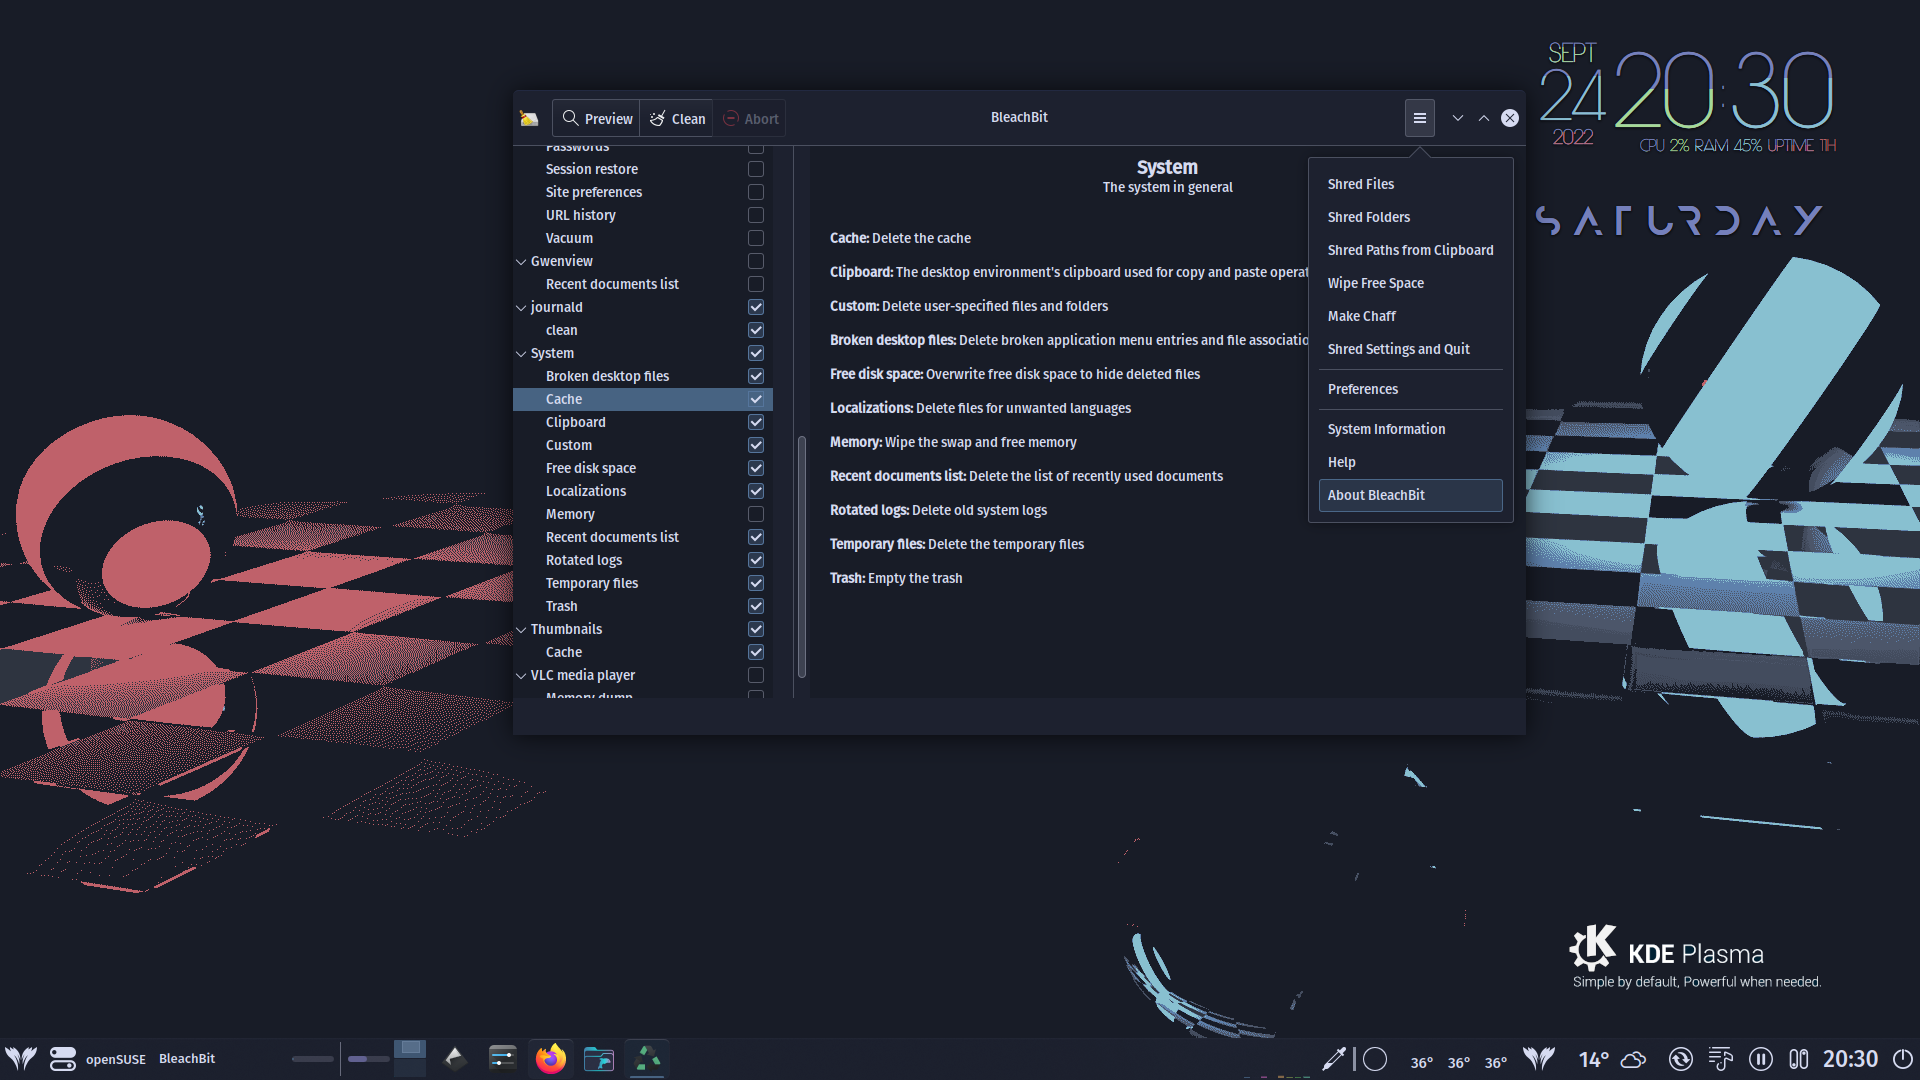This screenshot has height=1080, width=1920.
Task: Open Help from the menu
Action: 1410,462
